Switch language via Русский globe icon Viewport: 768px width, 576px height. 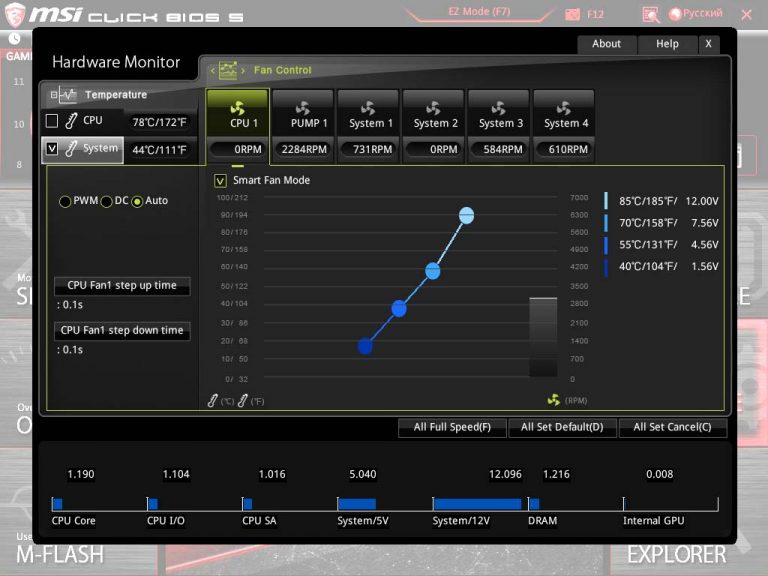coord(675,14)
